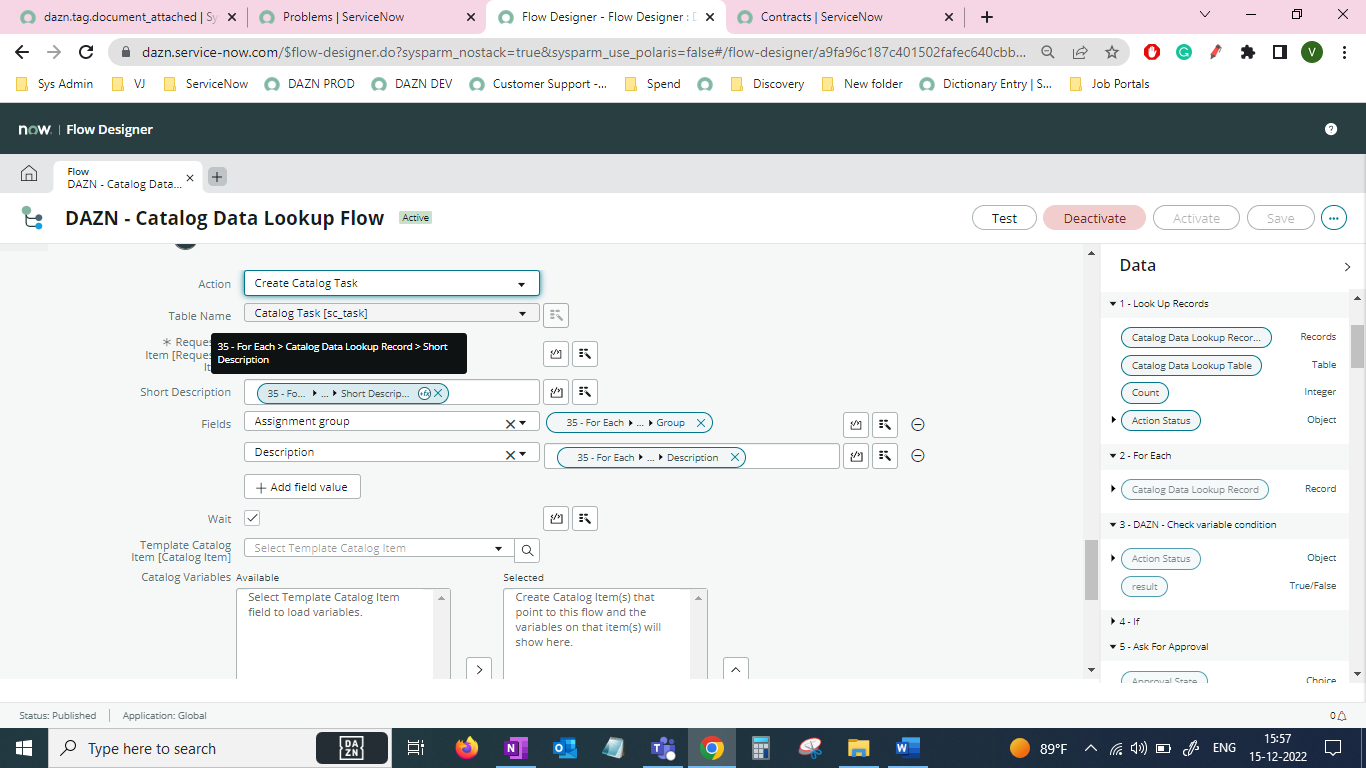Open the Job Portals bookmark folder

1110,84
